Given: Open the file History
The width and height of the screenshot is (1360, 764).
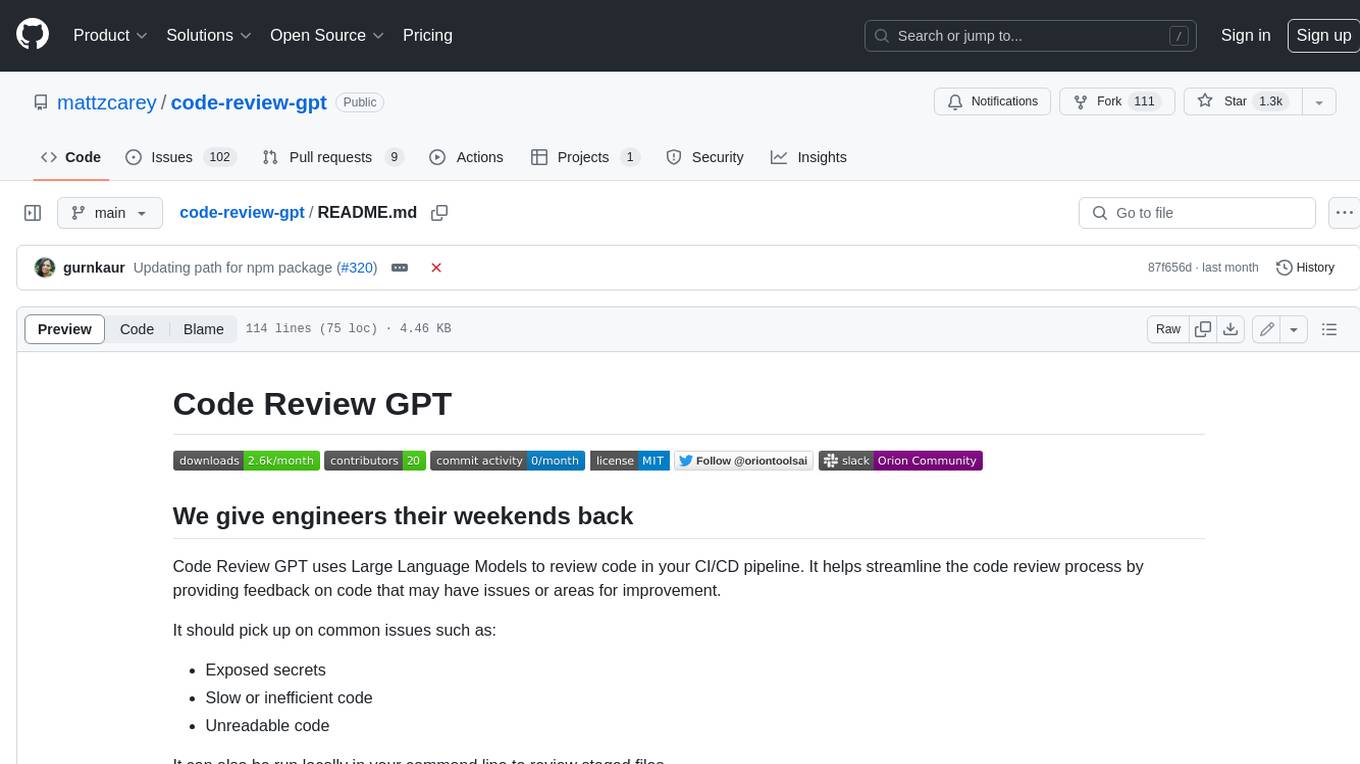Looking at the screenshot, I should point(1305,268).
